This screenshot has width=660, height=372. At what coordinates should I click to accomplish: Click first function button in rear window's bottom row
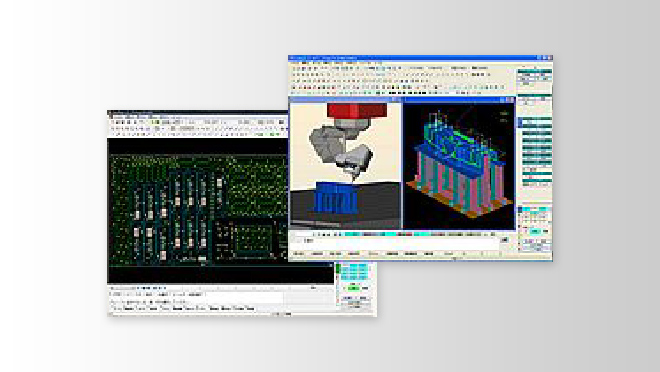coord(118,308)
